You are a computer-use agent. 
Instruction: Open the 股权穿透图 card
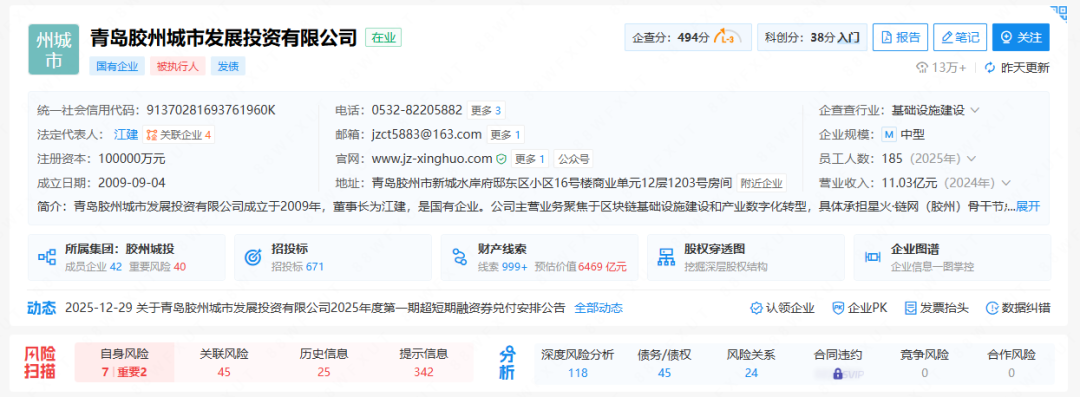coord(746,257)
